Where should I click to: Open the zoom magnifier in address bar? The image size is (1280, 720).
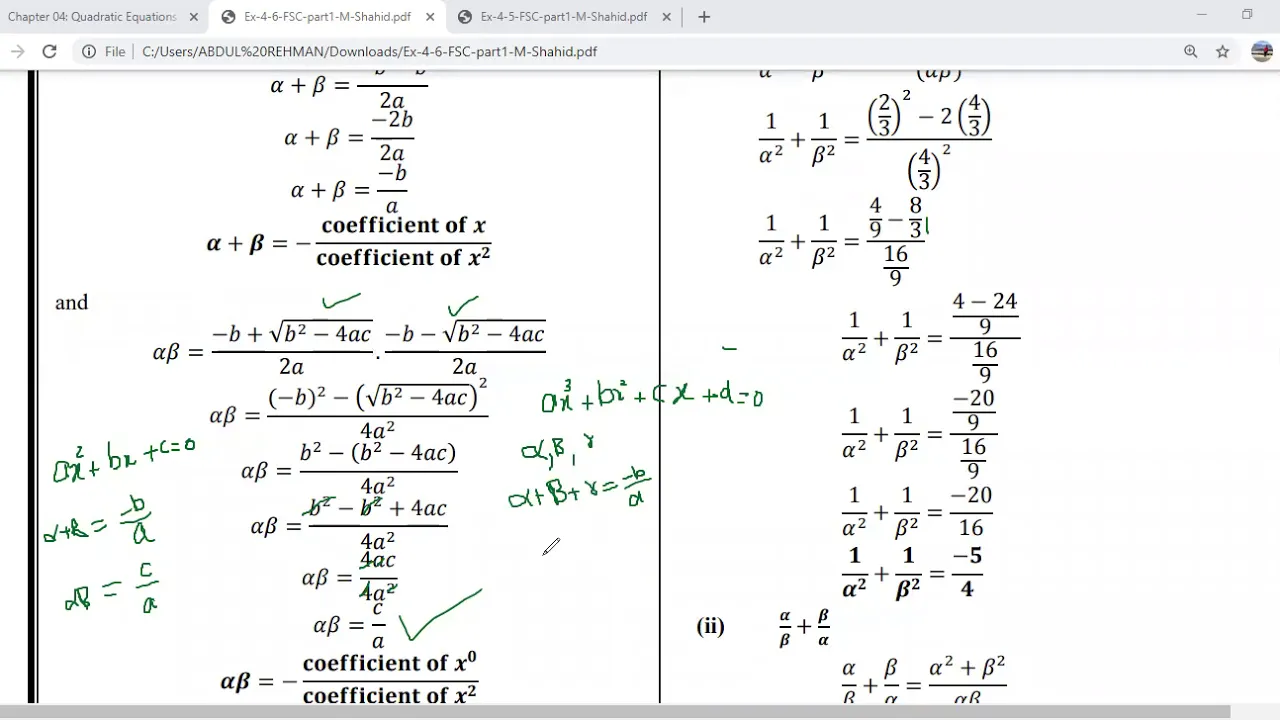click(x=1190, y=51)
